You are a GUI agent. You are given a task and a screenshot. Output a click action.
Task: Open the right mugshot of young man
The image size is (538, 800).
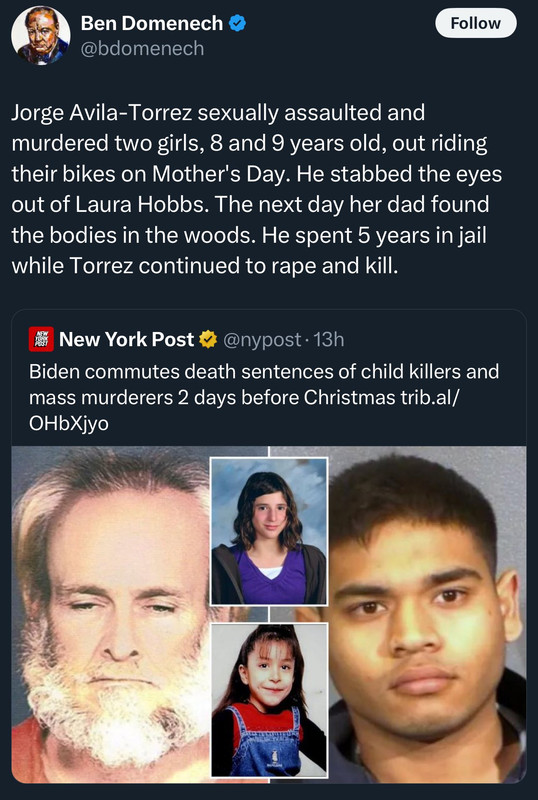pos(427,614)
